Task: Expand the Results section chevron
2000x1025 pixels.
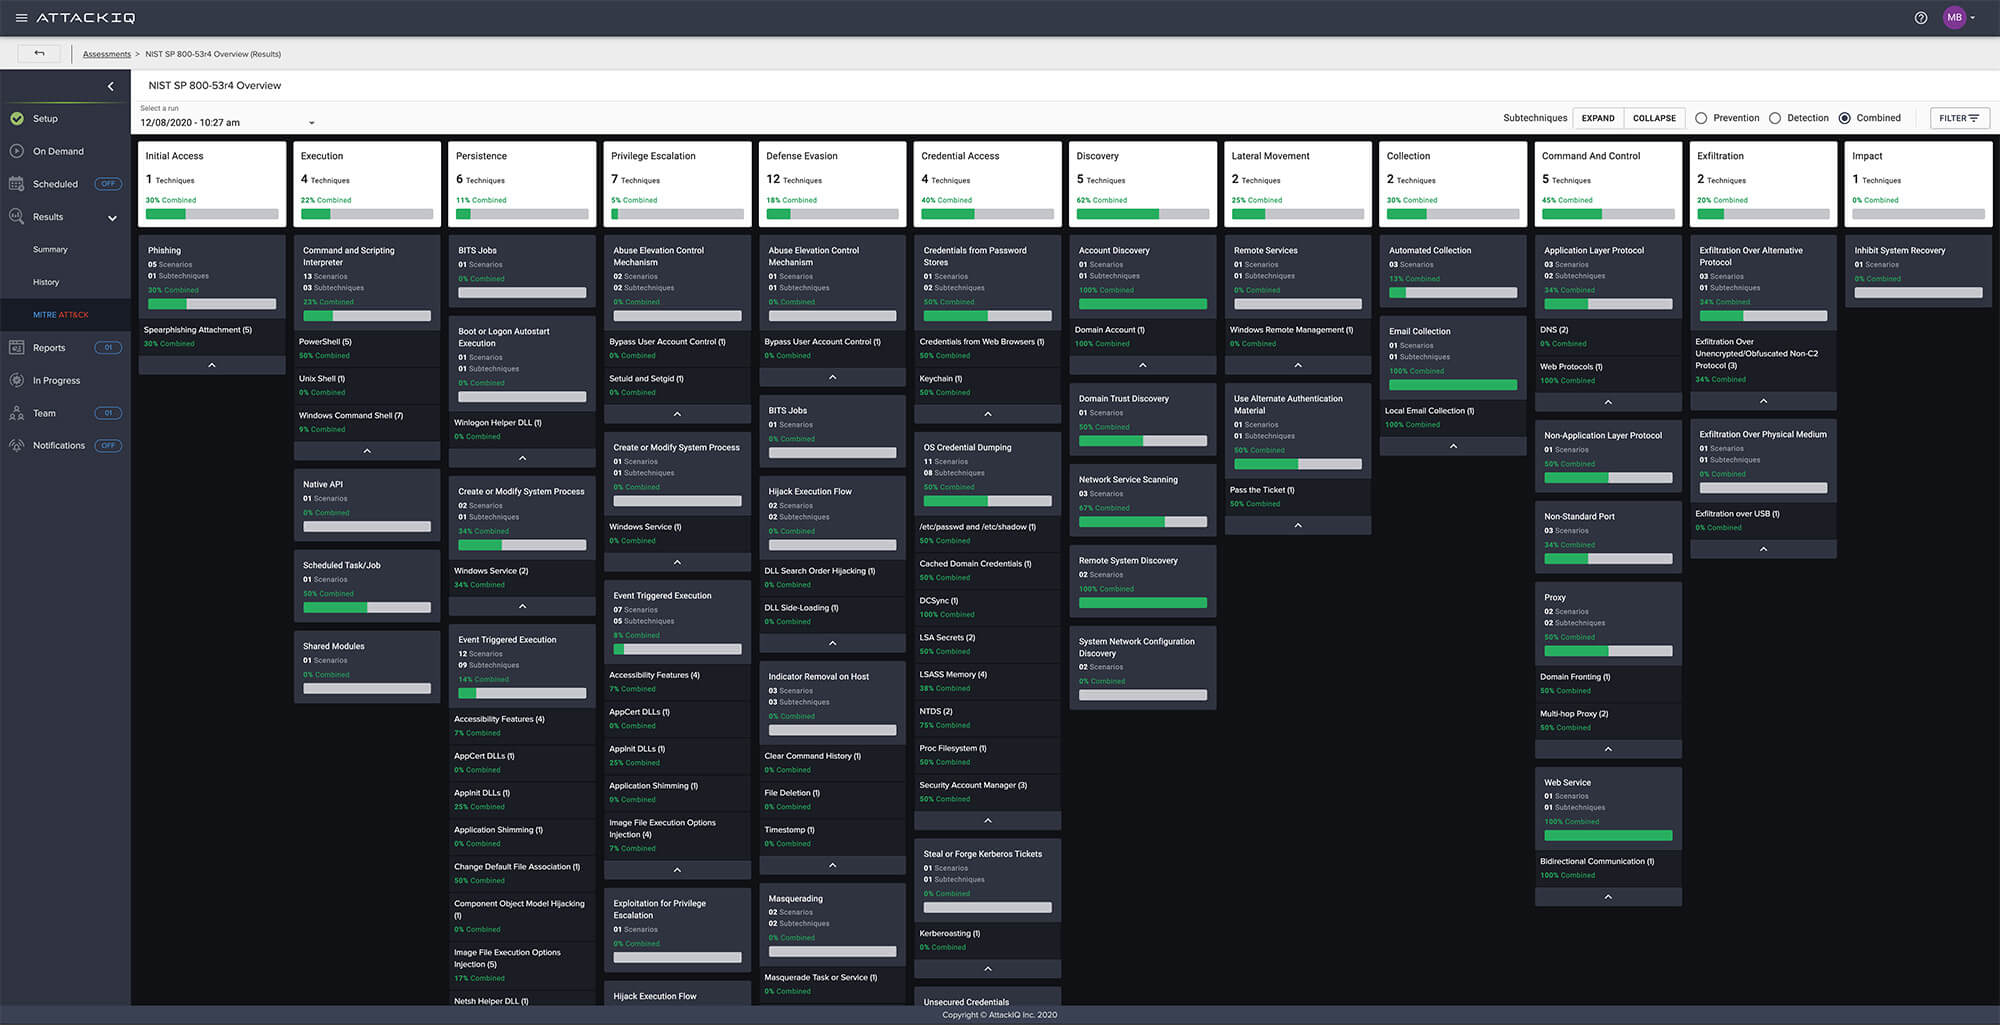Action: (112, 218)
